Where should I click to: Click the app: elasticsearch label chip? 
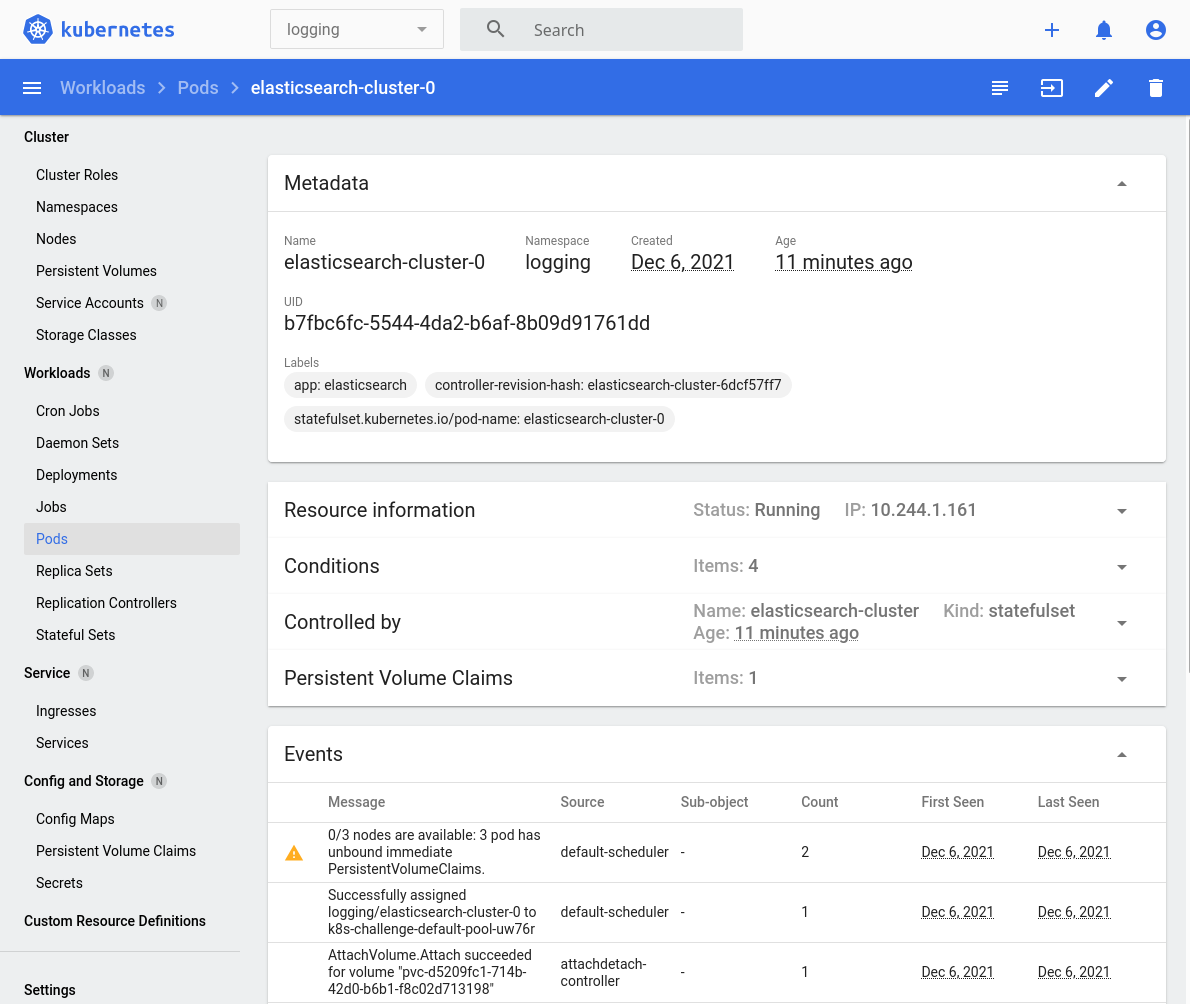[350, 385]
